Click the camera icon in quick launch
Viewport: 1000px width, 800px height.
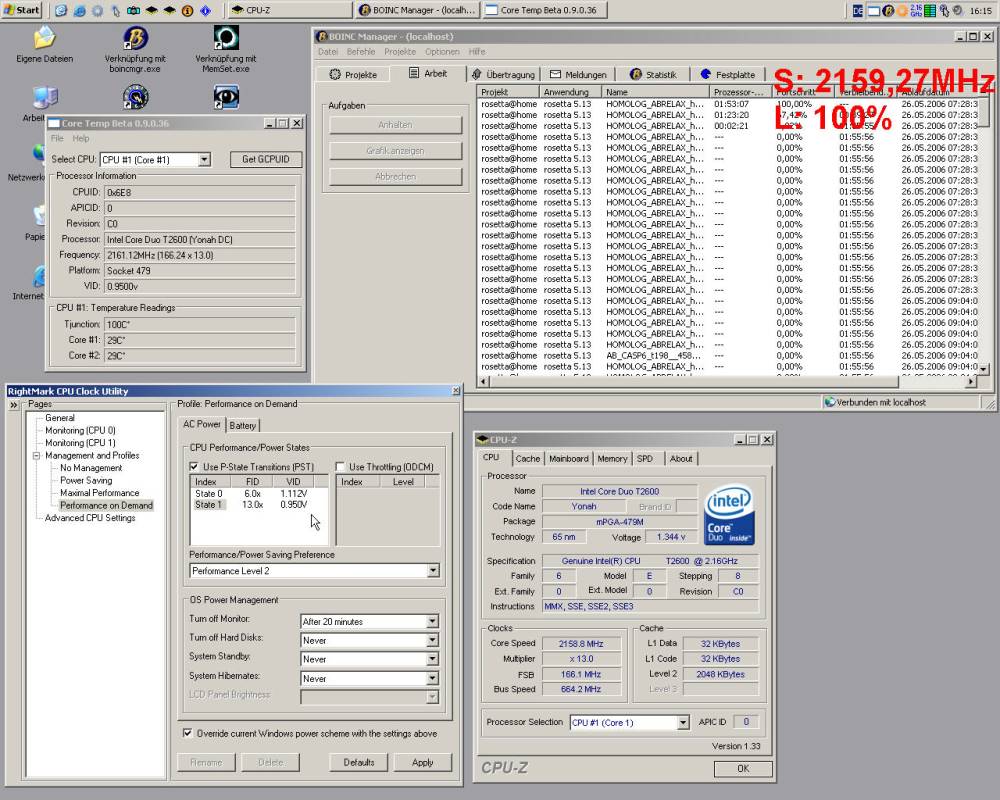click(x=133, y=10)
